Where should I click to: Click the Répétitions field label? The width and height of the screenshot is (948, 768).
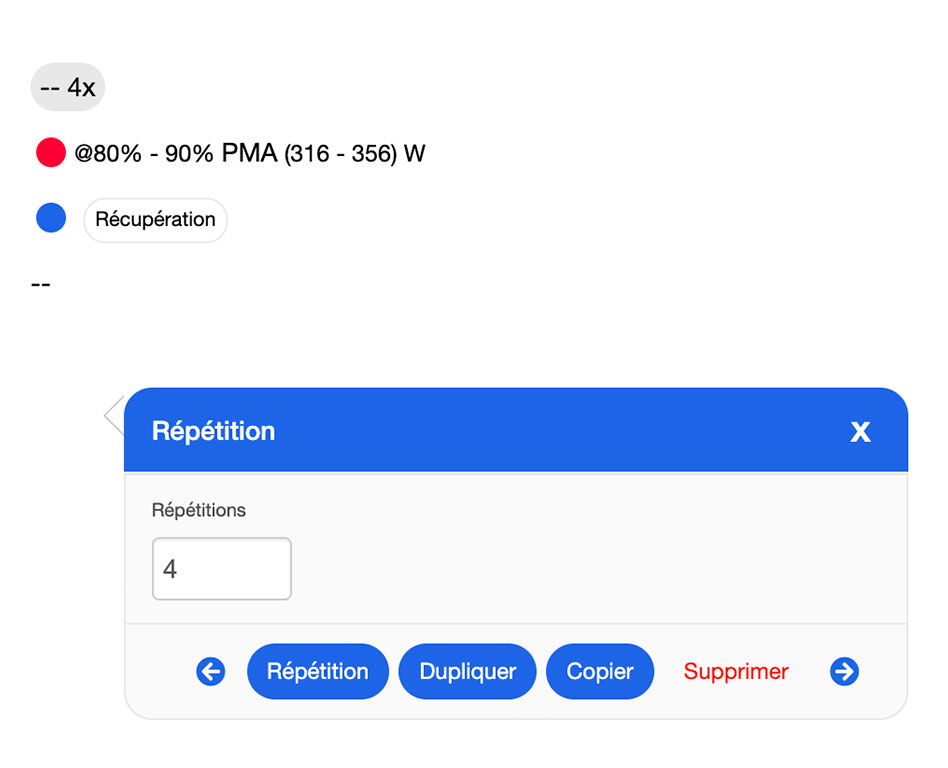198,510
